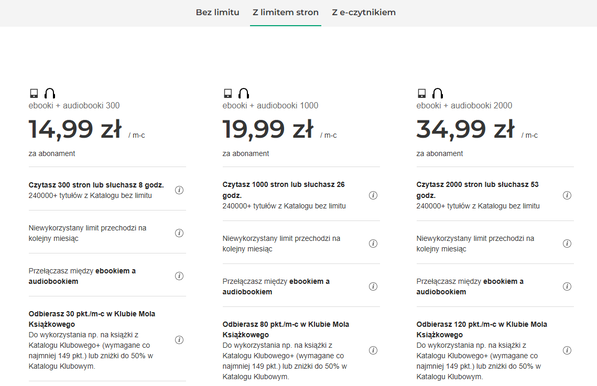Open the info icon for '80 pkt./m-c' club points

pyautogui.click(x=373, y=350)
